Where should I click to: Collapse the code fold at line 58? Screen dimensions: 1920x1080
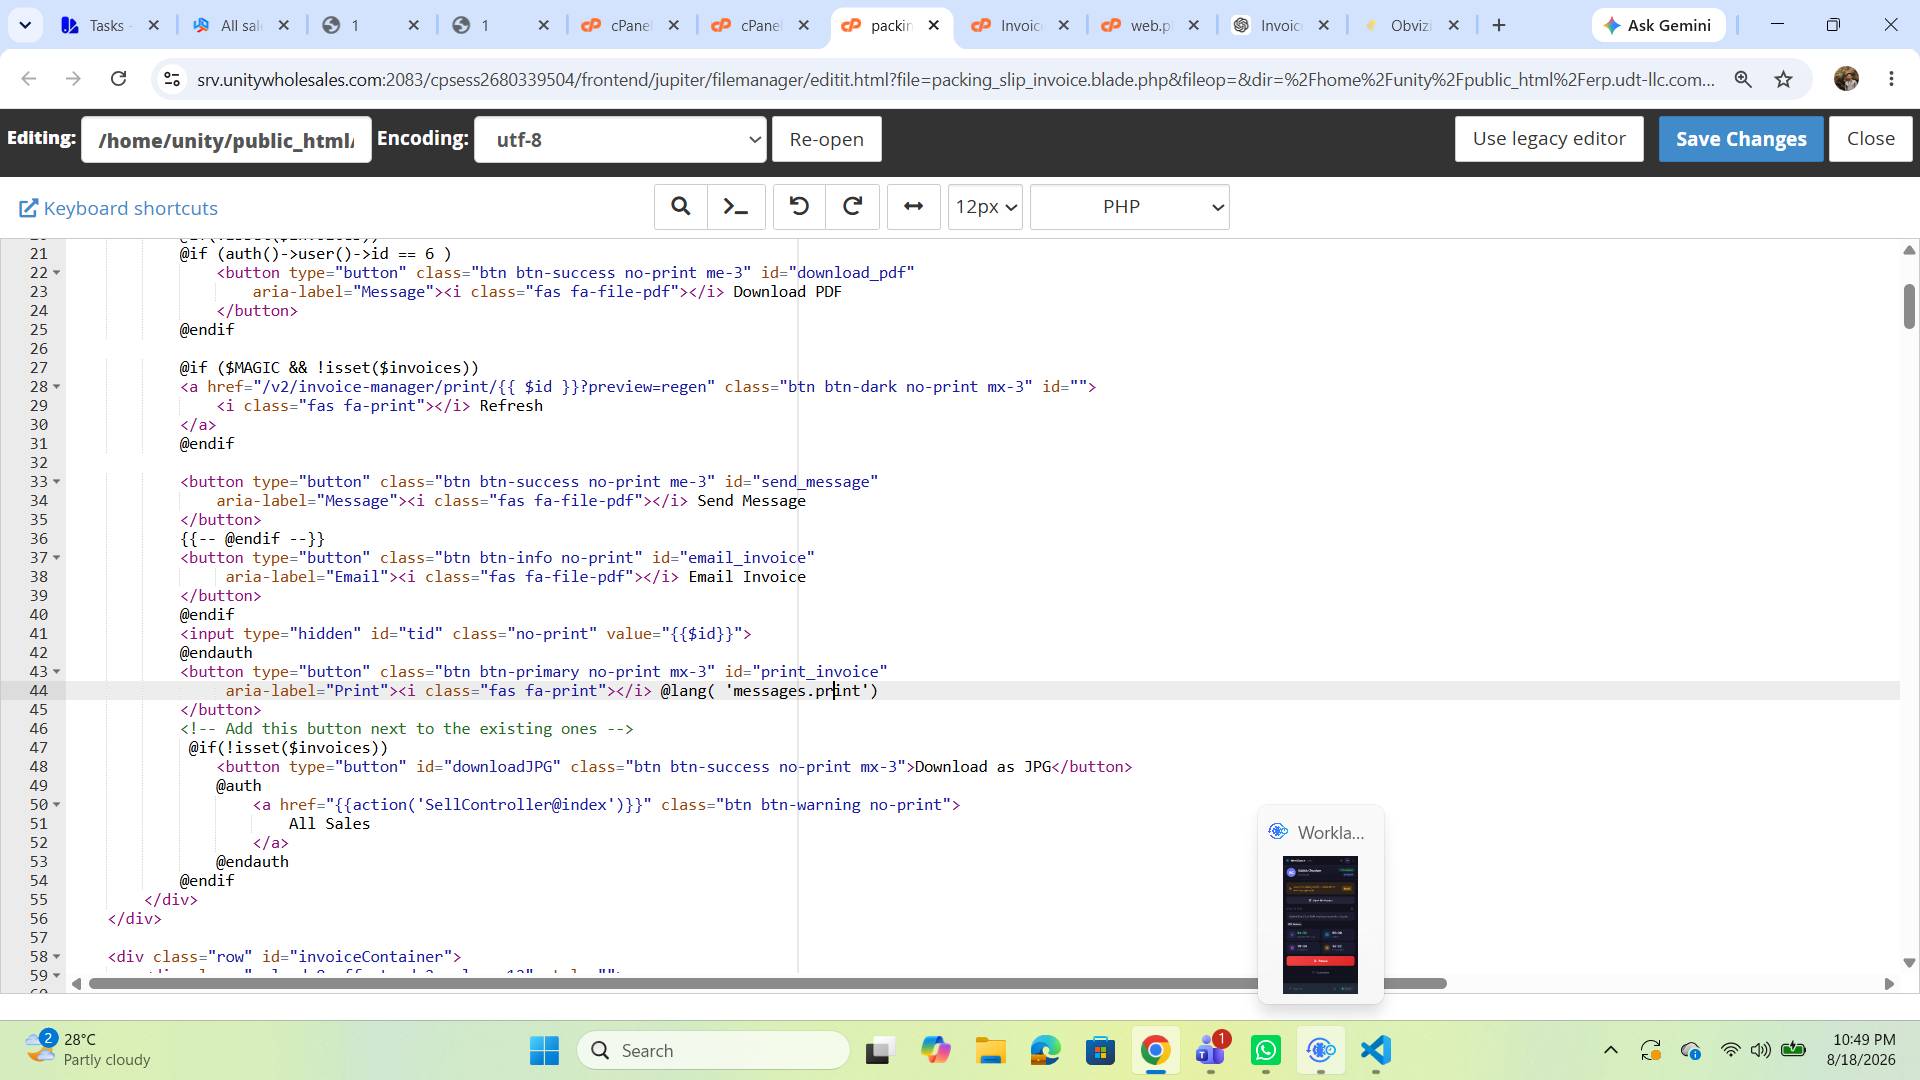pos(57,957)
